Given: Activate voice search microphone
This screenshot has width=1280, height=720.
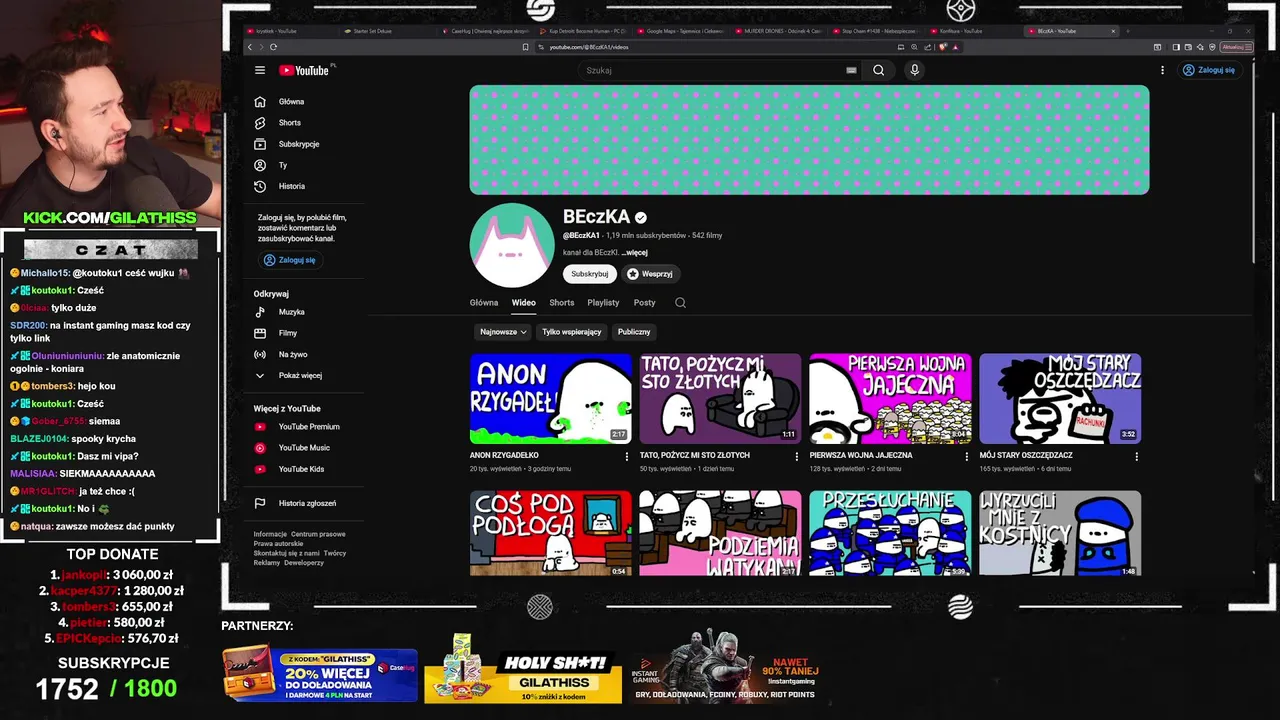Looking at the screenshot, I should 914,70.
